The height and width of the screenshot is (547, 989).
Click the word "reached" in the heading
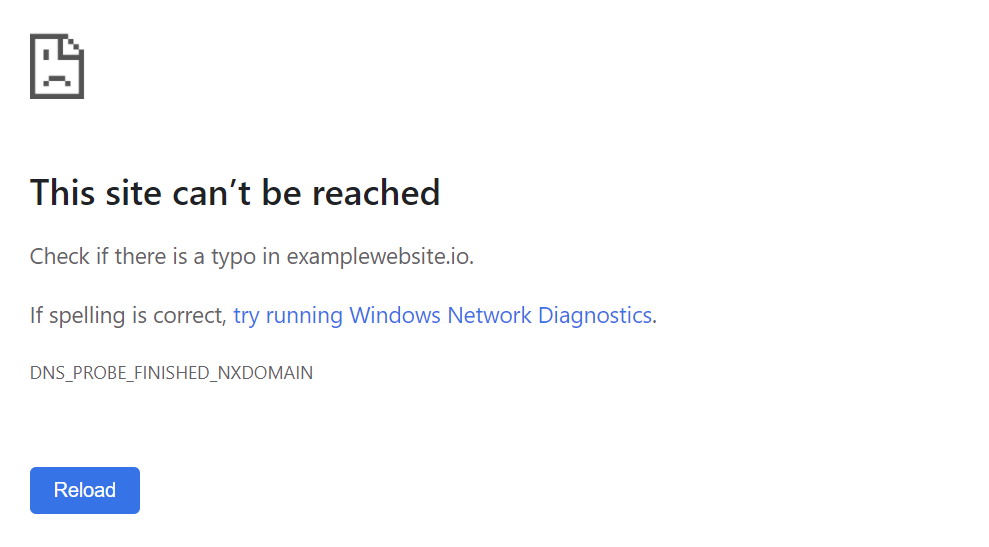pyautogui.click(x=376, y=192)
